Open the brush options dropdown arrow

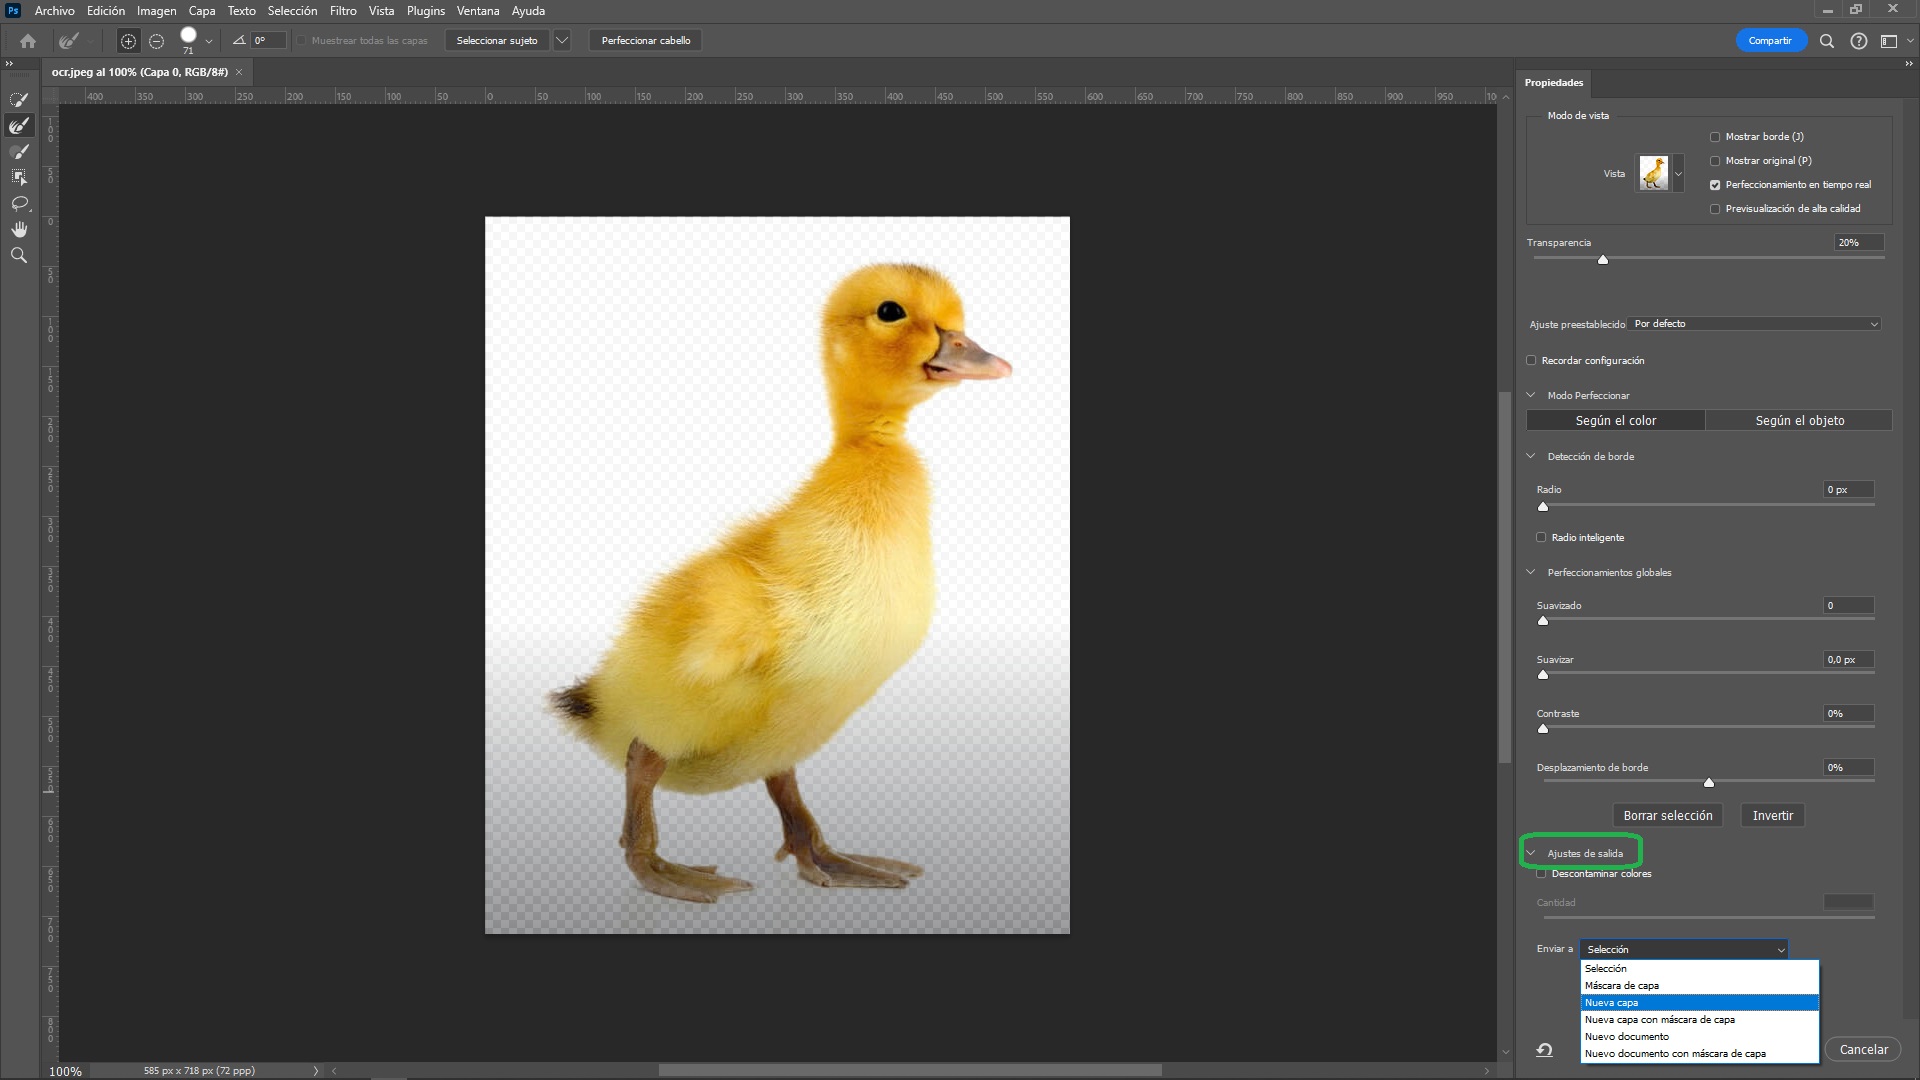(x=209, y=41)
